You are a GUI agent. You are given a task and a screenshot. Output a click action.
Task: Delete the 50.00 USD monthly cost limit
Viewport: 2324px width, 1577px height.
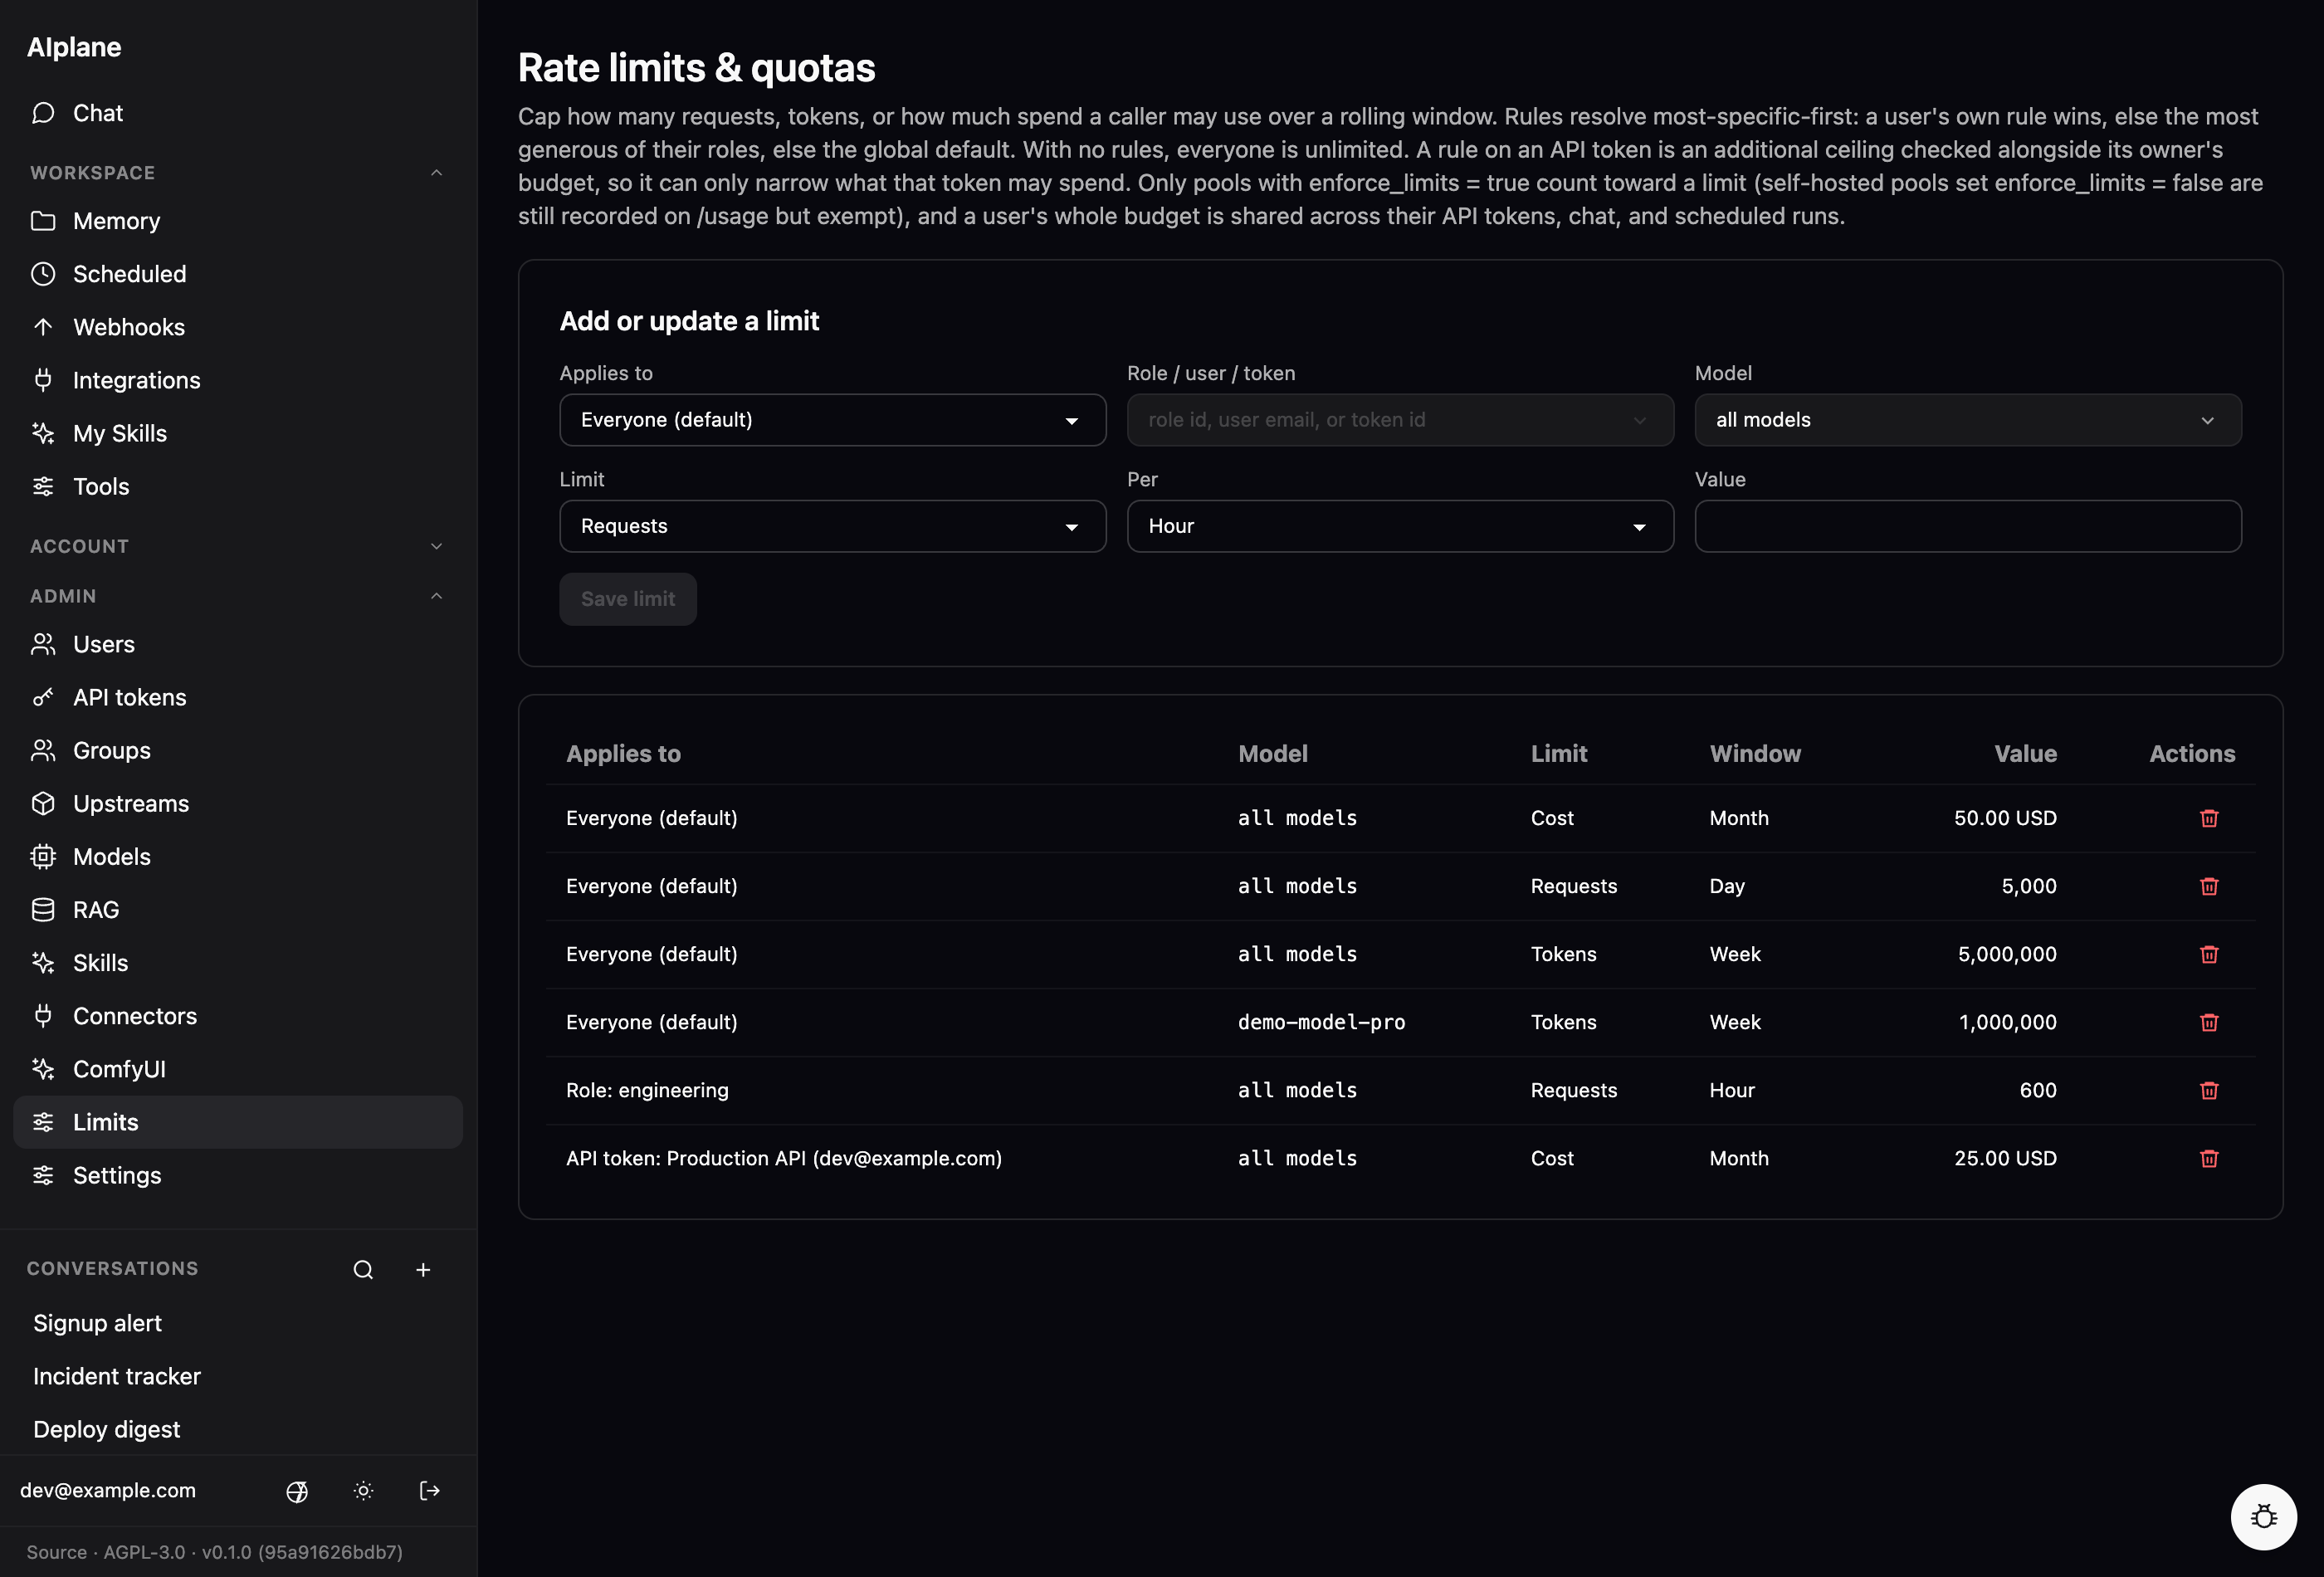pos(2209,818)
